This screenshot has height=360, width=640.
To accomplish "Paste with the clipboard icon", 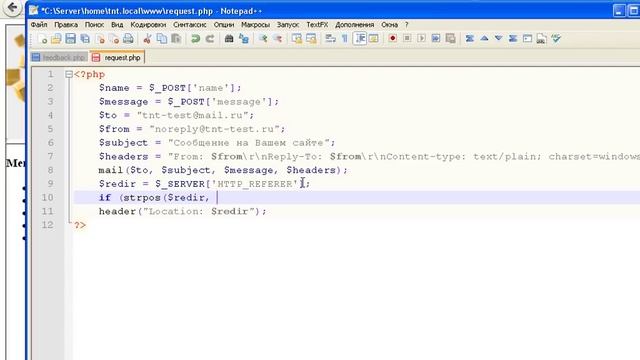I will pos(176,39).
